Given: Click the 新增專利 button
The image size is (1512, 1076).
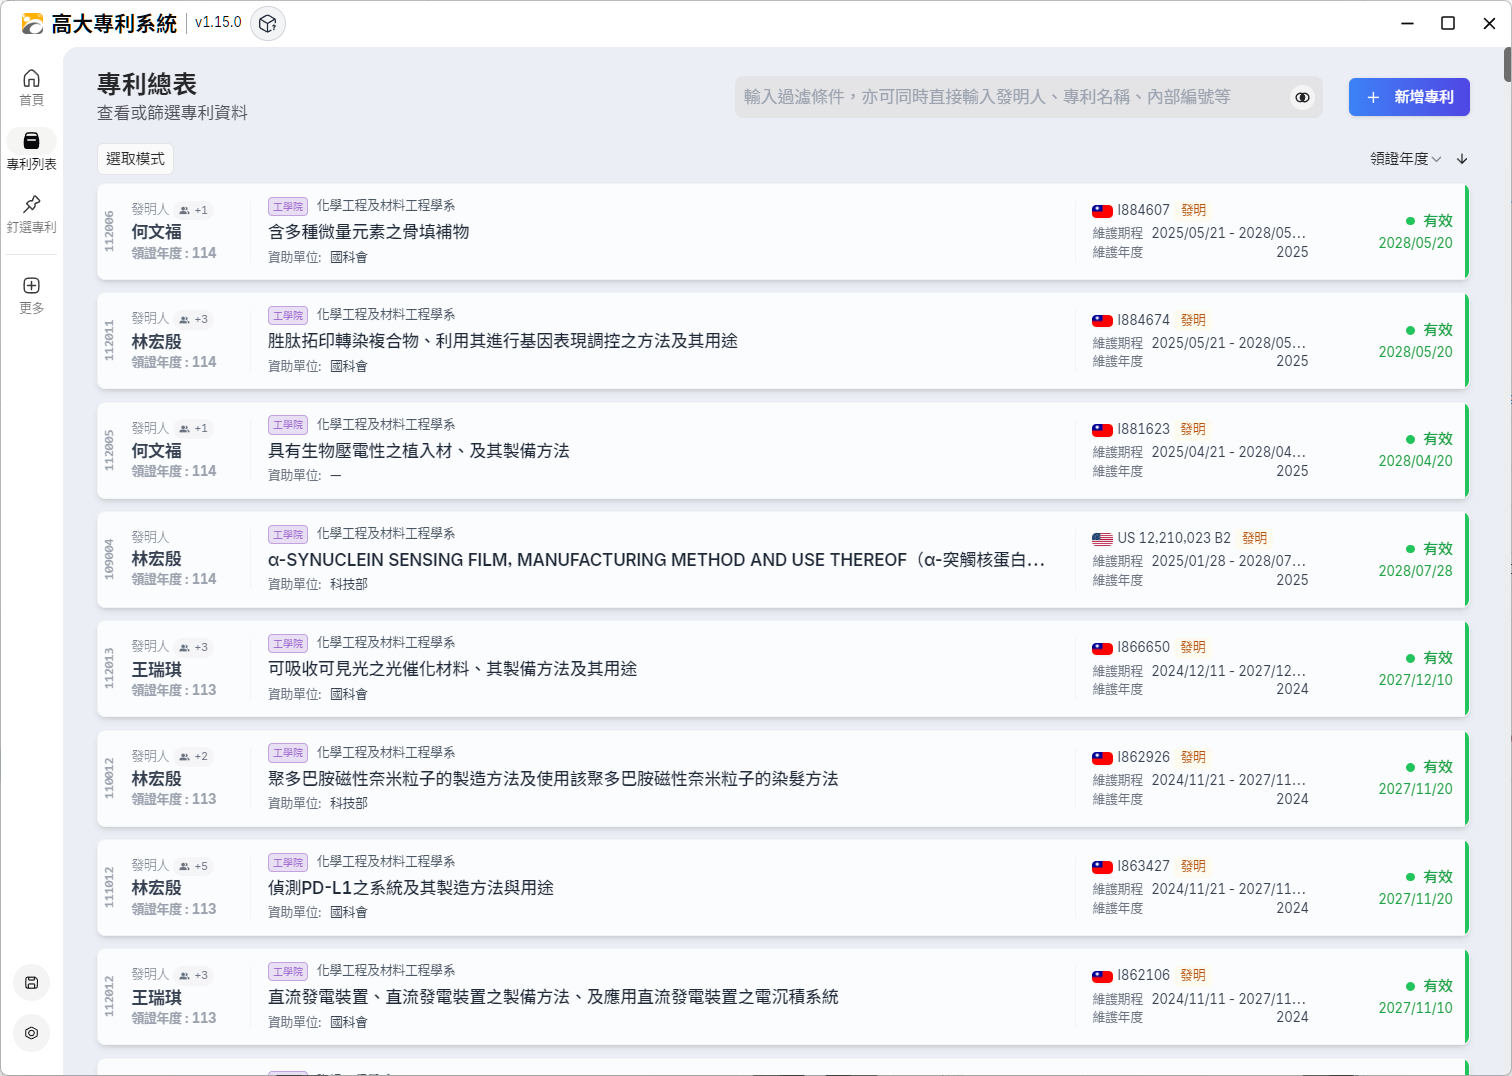Looking at the screenshot, I should 1408,97.
